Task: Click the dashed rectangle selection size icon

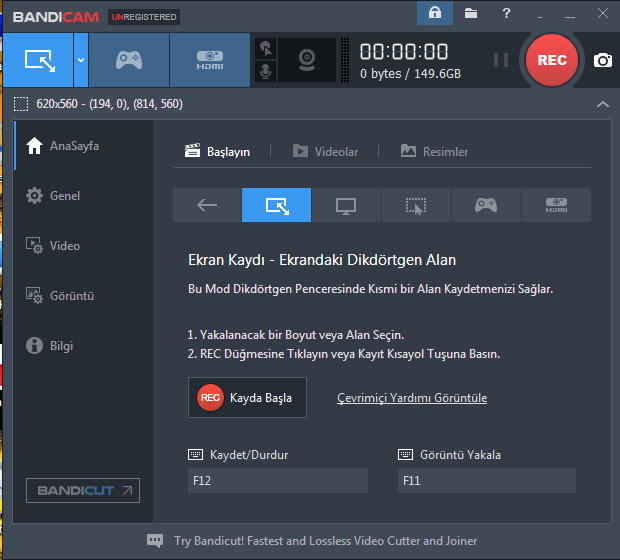Action: click(x=21, y=104)
